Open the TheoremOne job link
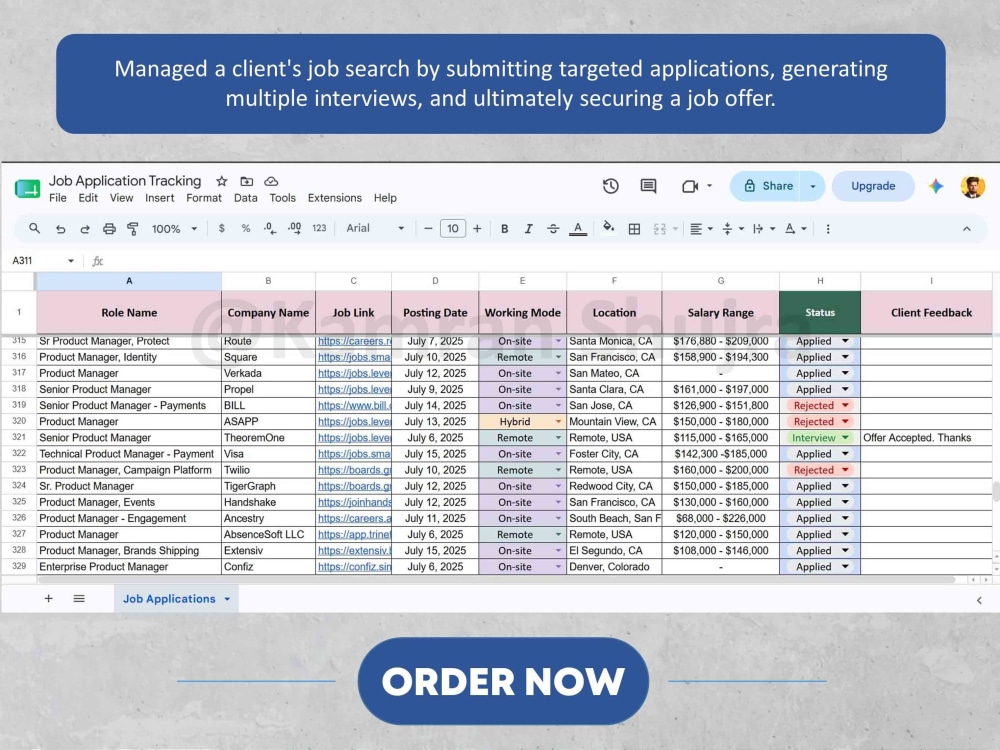The height and width of the screenshot is (750, 1000). click(355, 438)
